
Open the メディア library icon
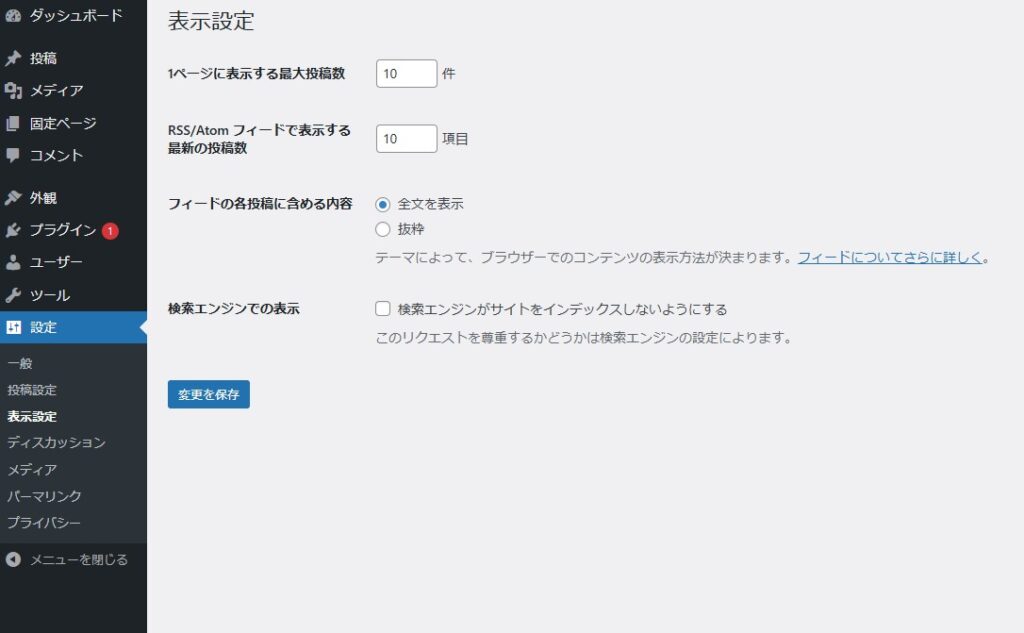(x=13, y=91)
